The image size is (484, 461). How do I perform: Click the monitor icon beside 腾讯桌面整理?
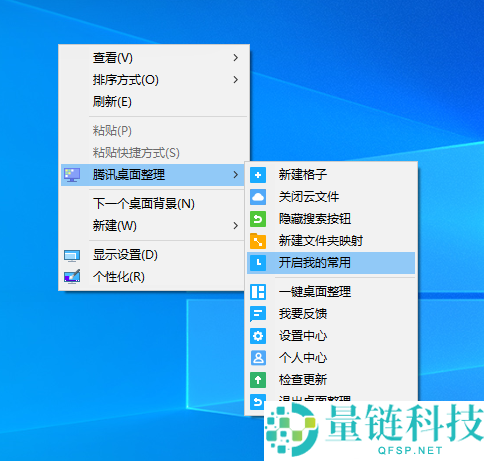[x=72, y=175]
